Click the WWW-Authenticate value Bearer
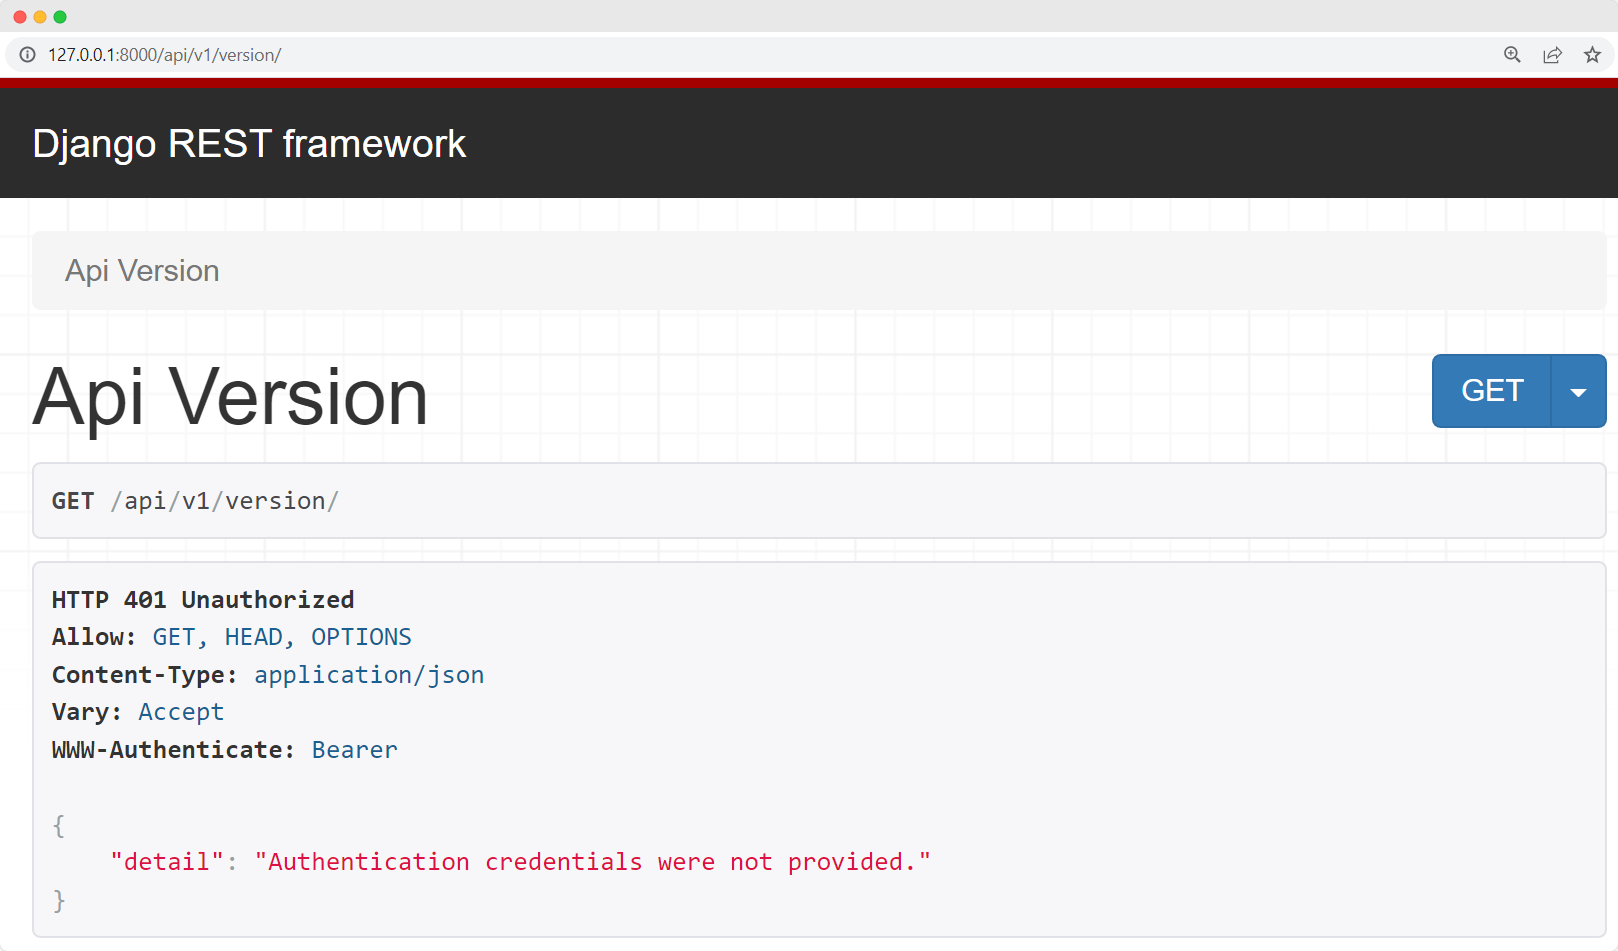This screenshot has width=1618, height=951. [355, 750]
